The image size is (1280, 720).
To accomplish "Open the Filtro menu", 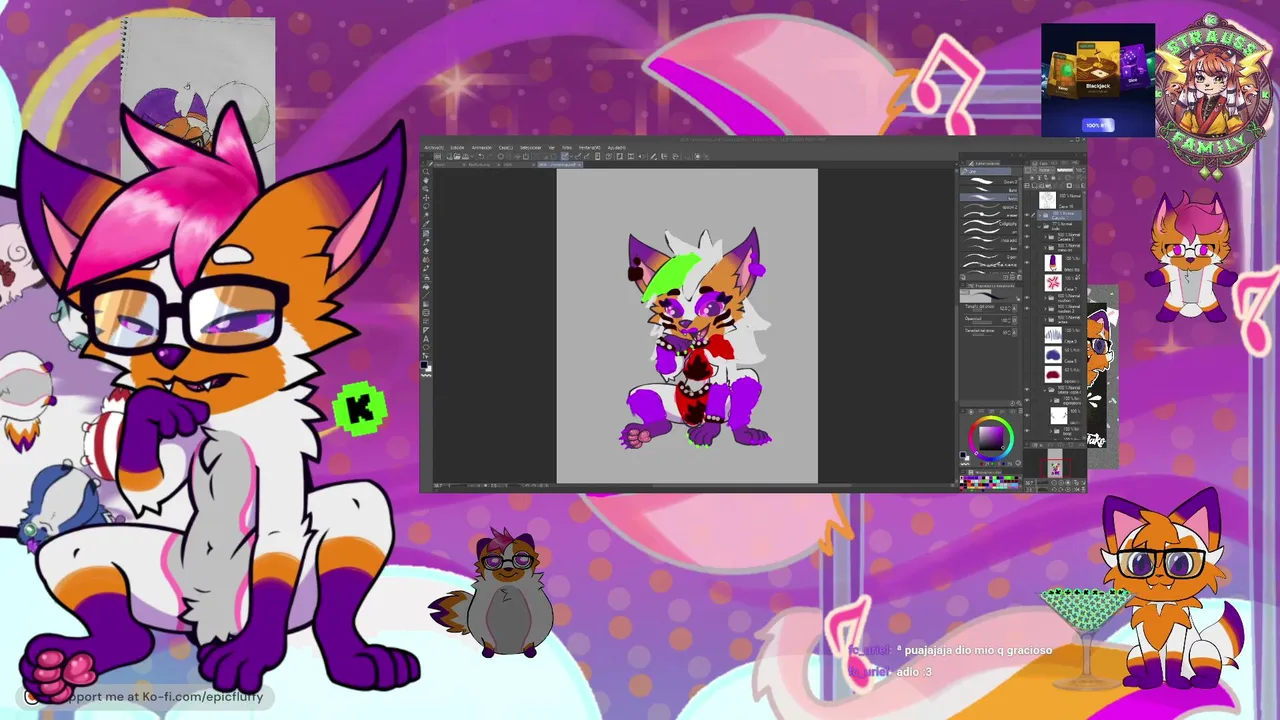I will click(x=567, y=148).
